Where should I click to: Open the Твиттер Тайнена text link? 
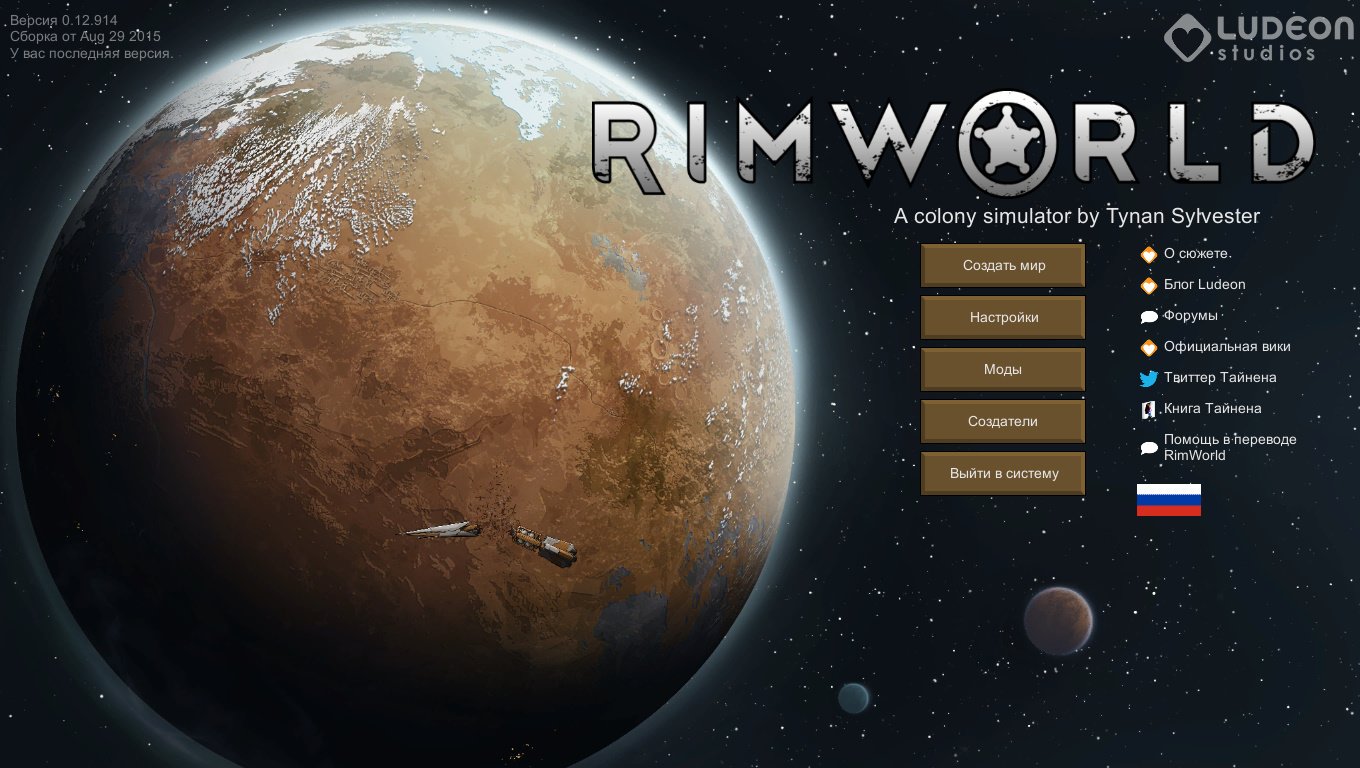(x=1219, y=378)
